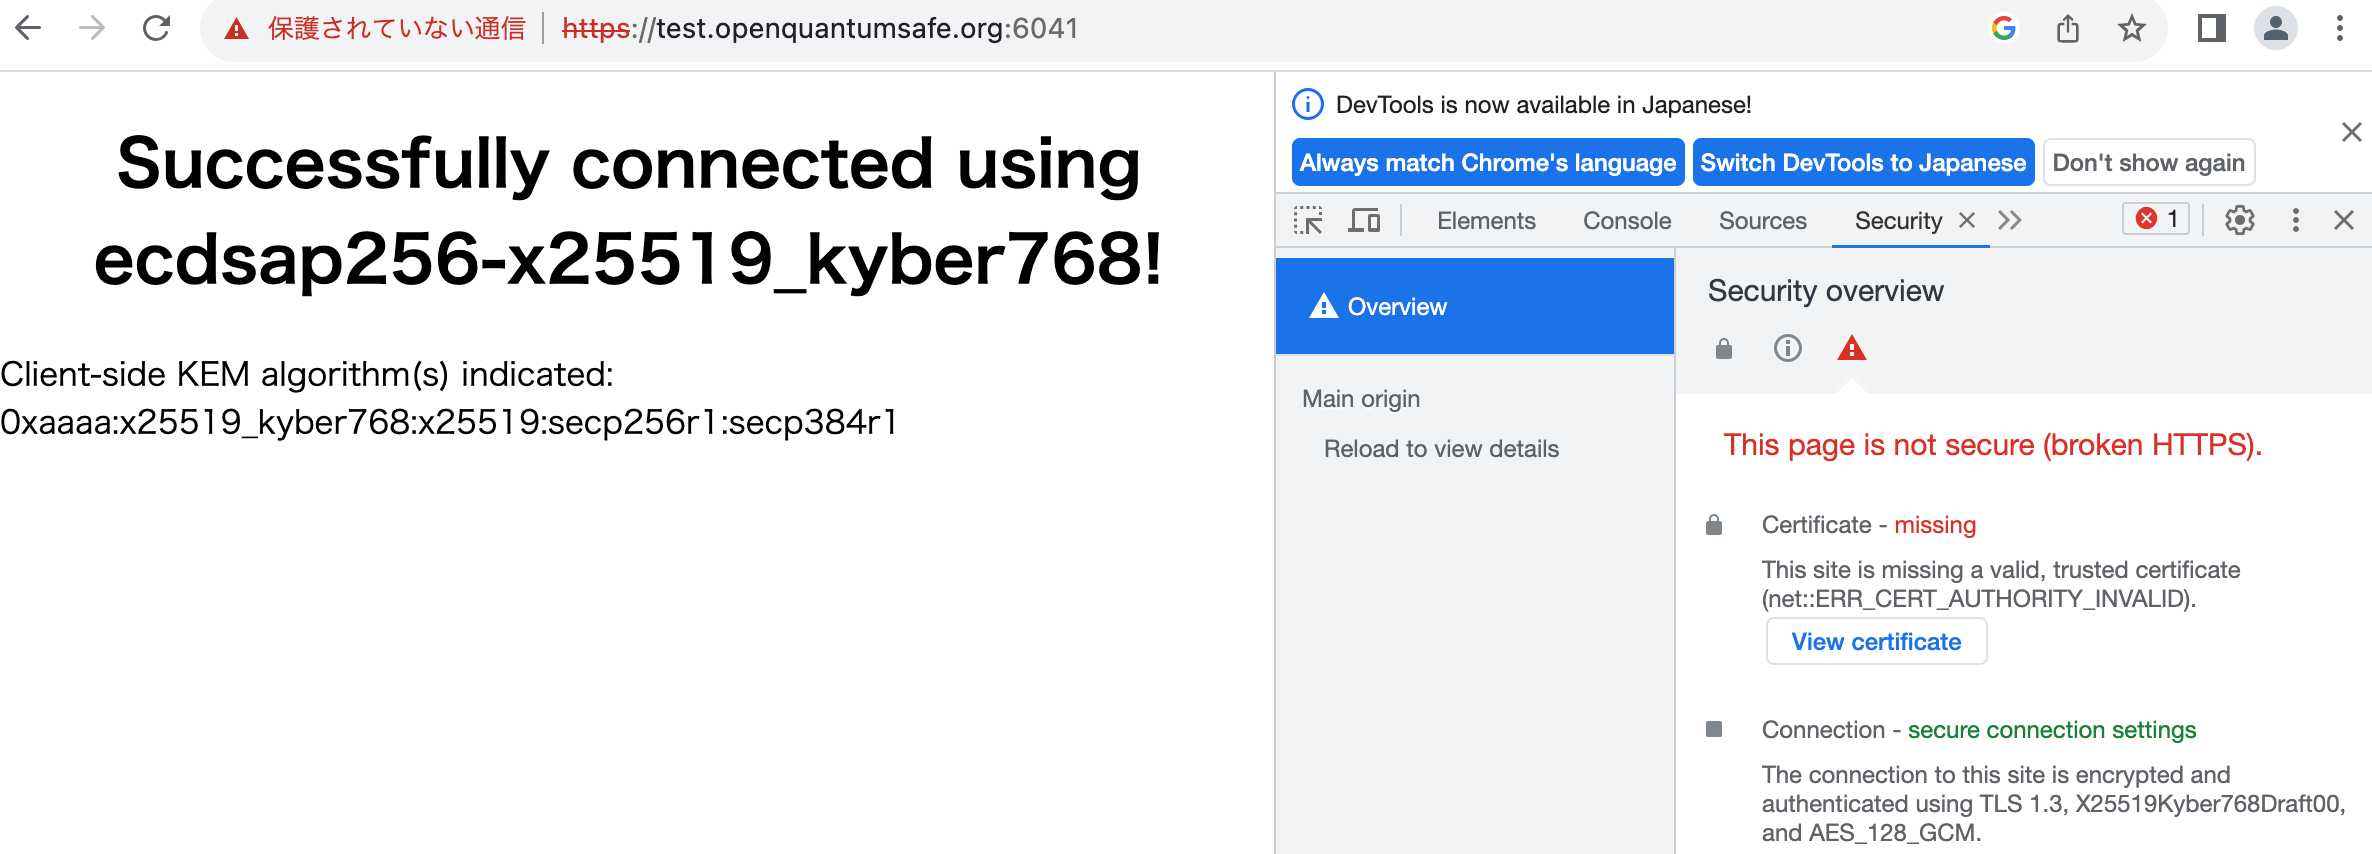2372x854 pixels.
Task: Toggle the browser side panel icon
Action: click(2211, 28)
